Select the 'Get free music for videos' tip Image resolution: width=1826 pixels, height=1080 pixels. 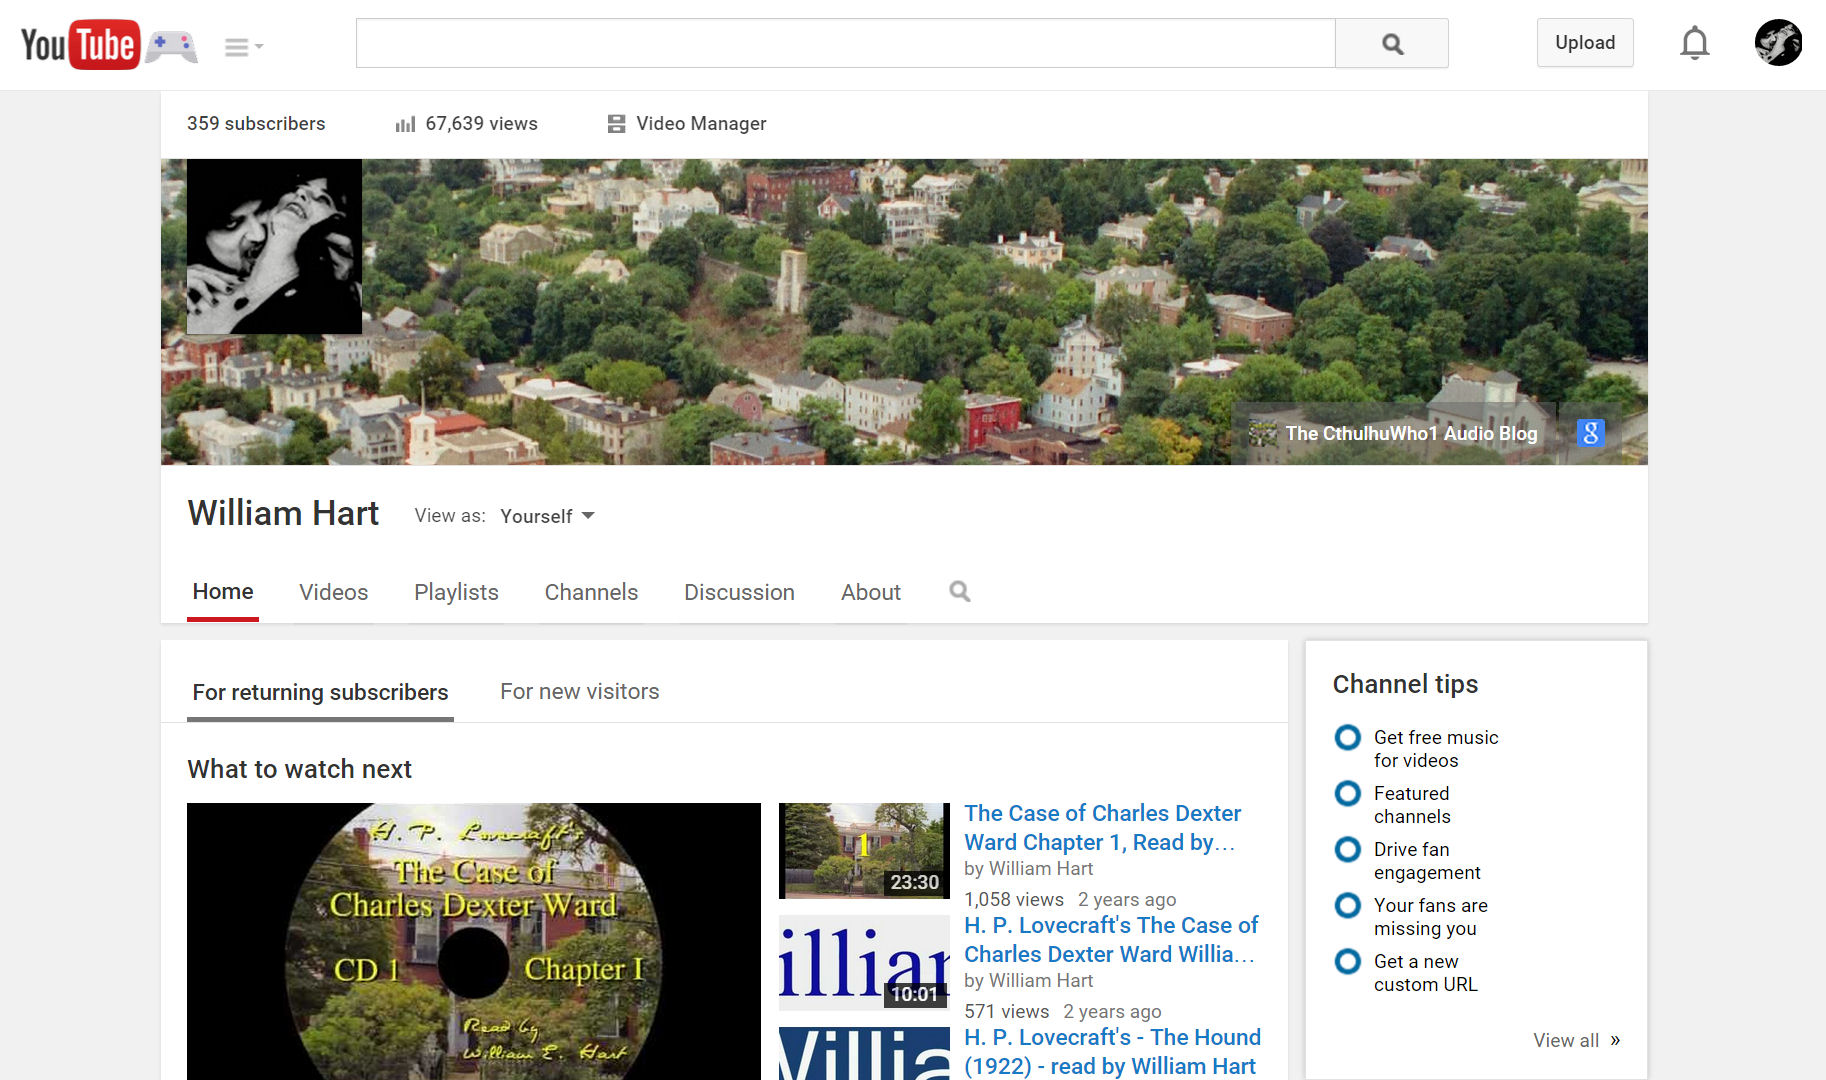pos(1435,748)
